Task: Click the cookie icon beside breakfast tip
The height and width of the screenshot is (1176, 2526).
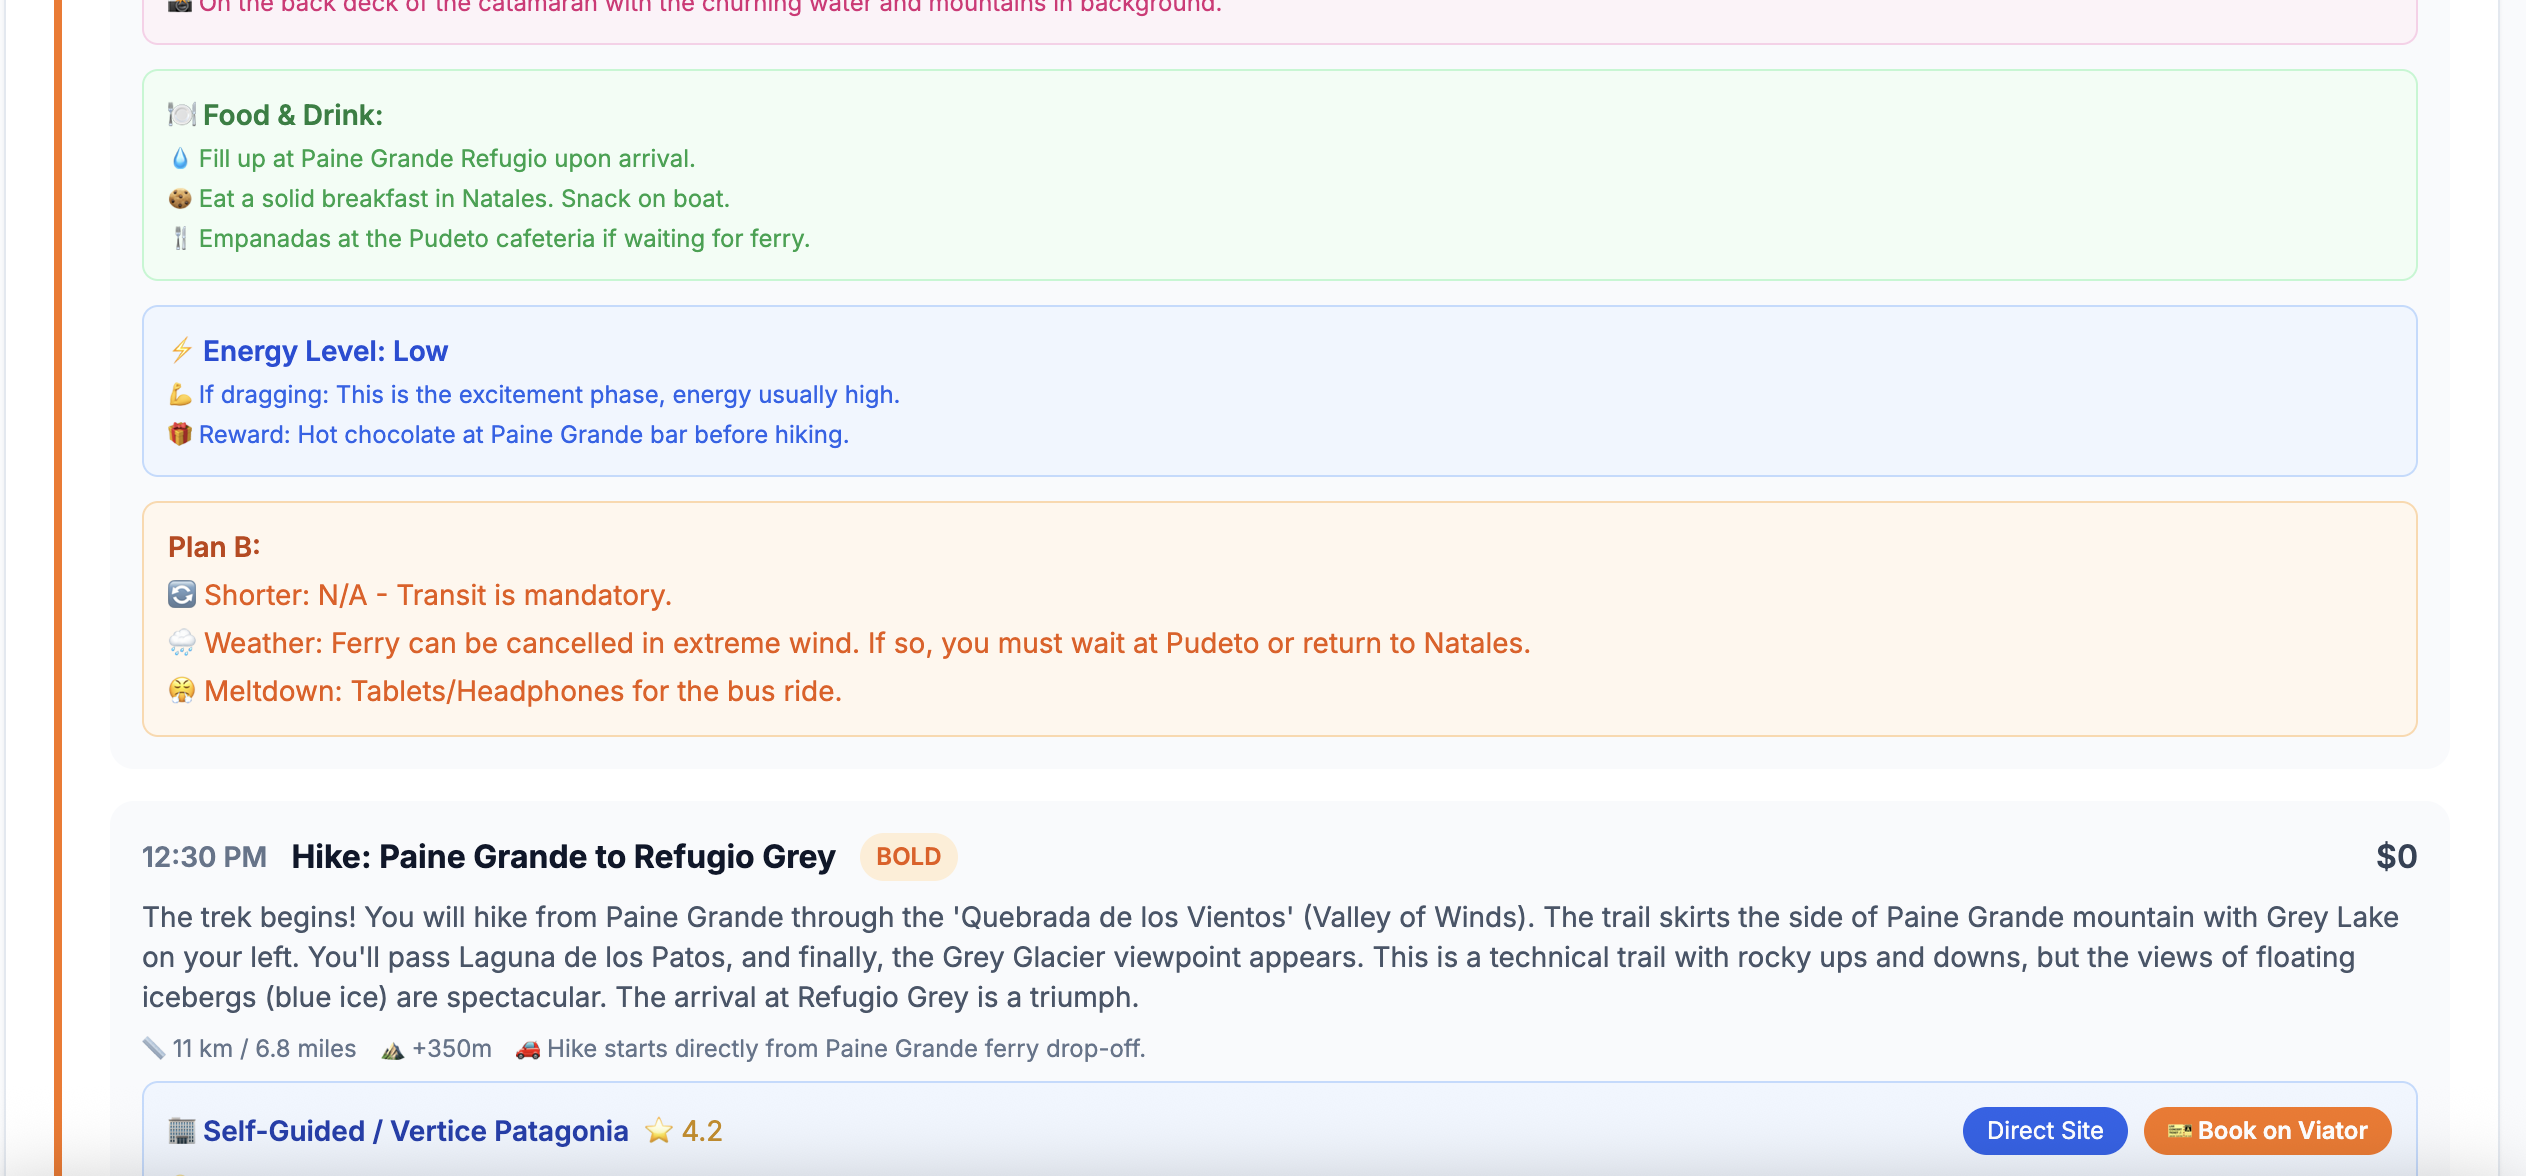Action: point(180,199)
